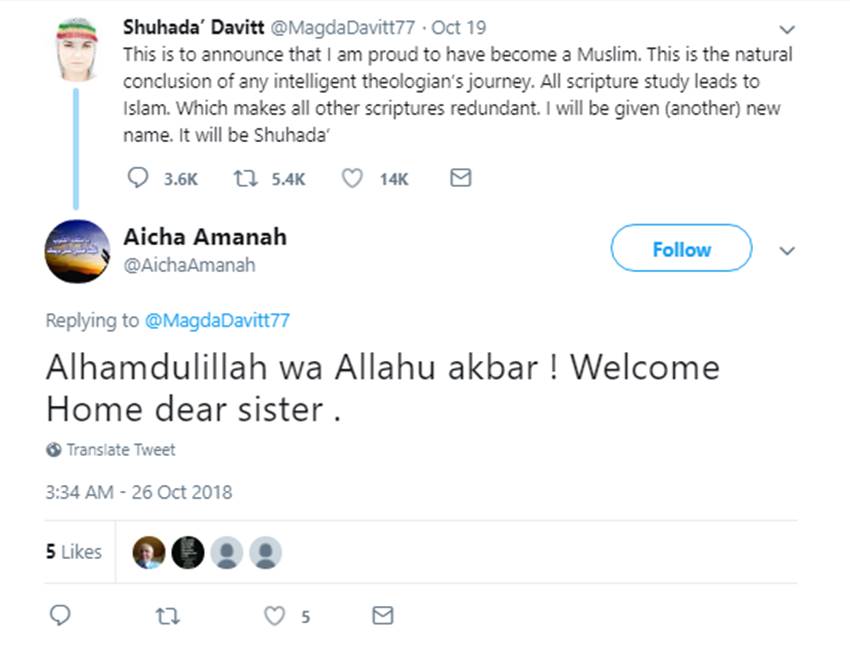Open the 3:34 AM - 26 Oct 2018 timestamp
Screen dimensions: 850x647
click(138, 492)
